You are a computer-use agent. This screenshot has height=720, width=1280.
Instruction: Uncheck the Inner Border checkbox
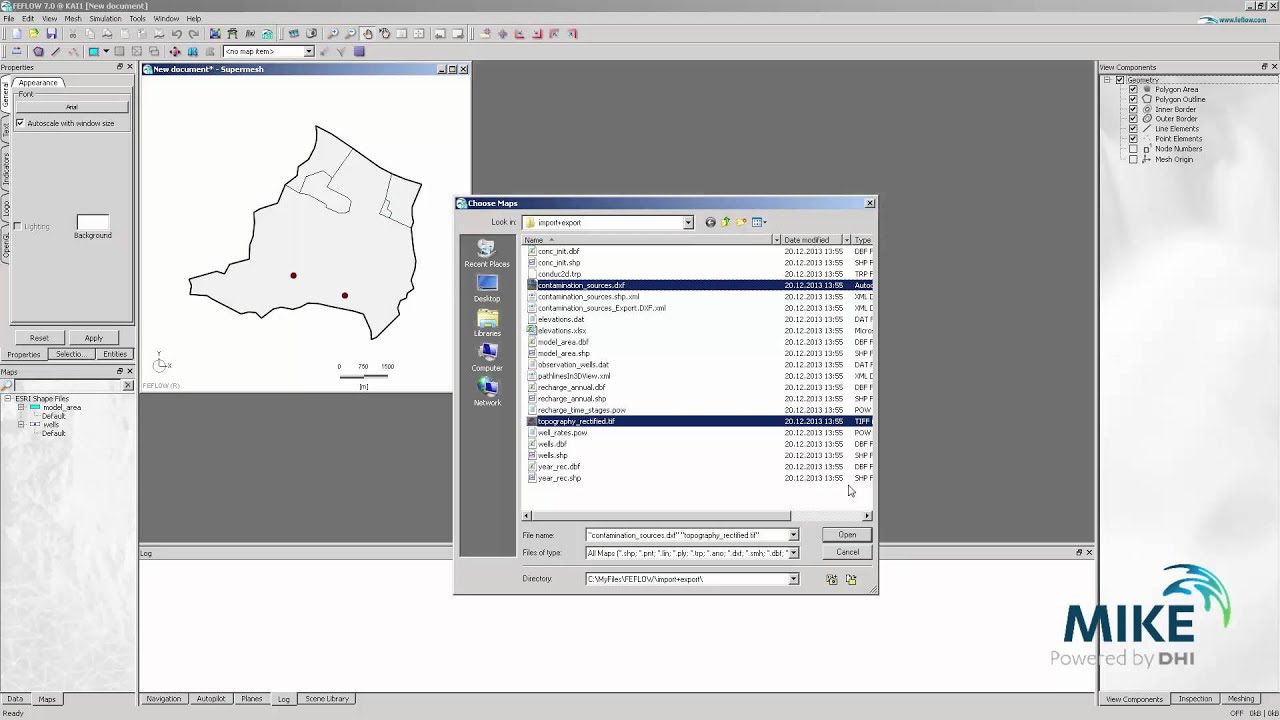point(1133,109)
